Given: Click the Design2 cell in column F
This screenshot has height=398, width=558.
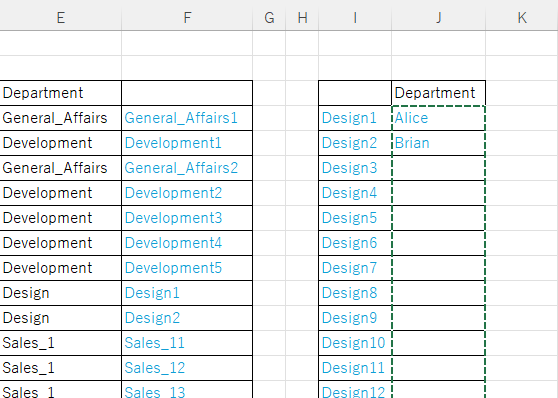Looking at the screenshot, I should point(187,318).
